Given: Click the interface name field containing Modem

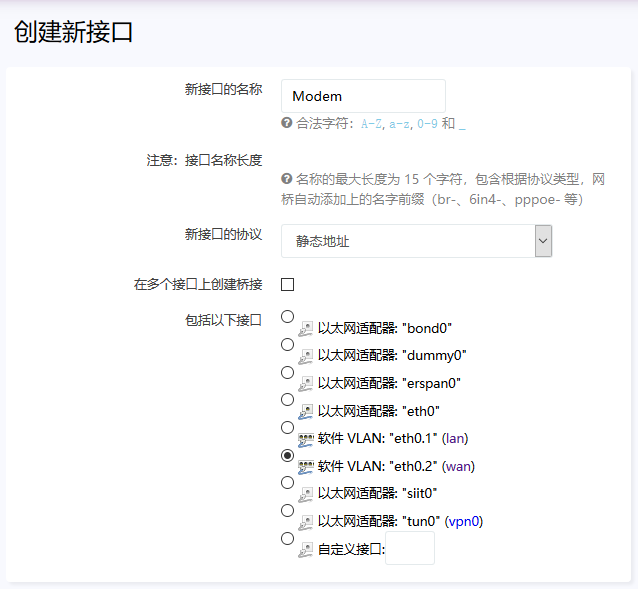Looking at the screenshot, I should tap(363, 96).
